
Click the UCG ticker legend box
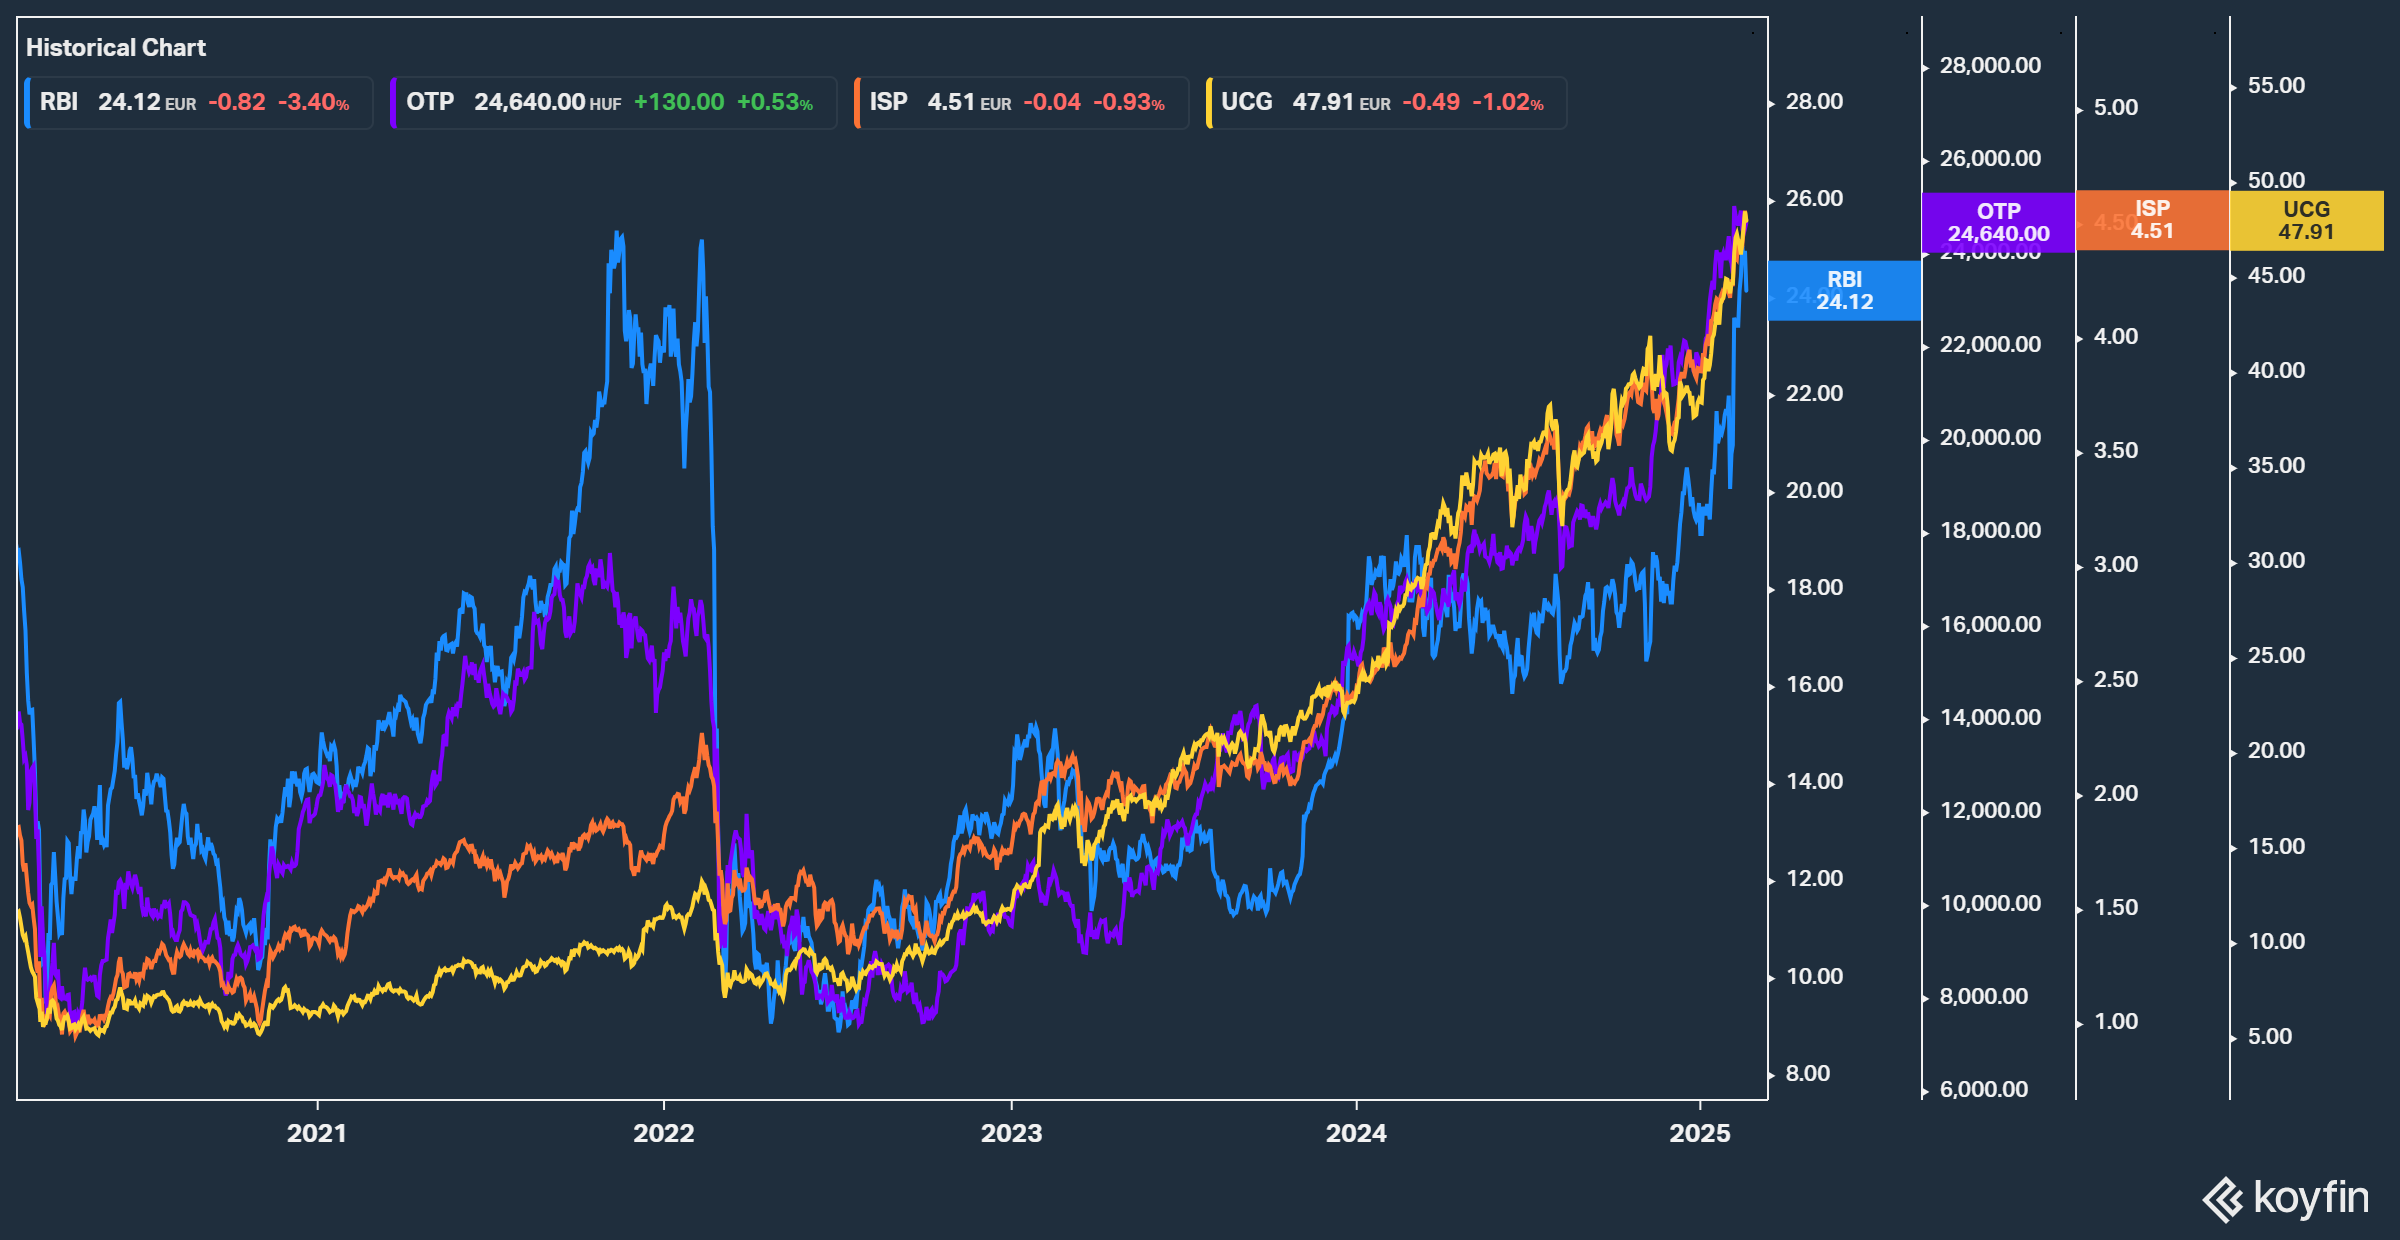[1386, 102]
